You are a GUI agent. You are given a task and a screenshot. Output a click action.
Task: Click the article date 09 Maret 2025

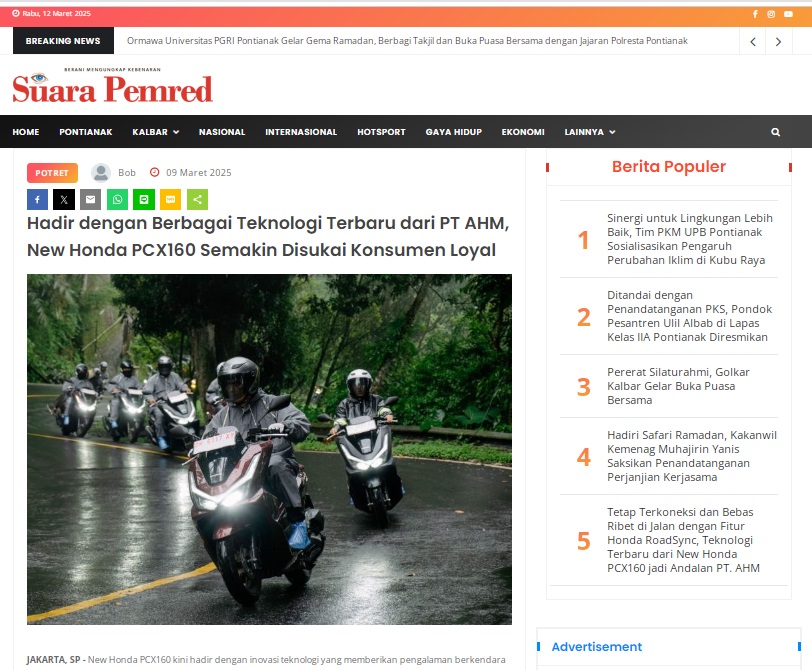click(199, 173)
